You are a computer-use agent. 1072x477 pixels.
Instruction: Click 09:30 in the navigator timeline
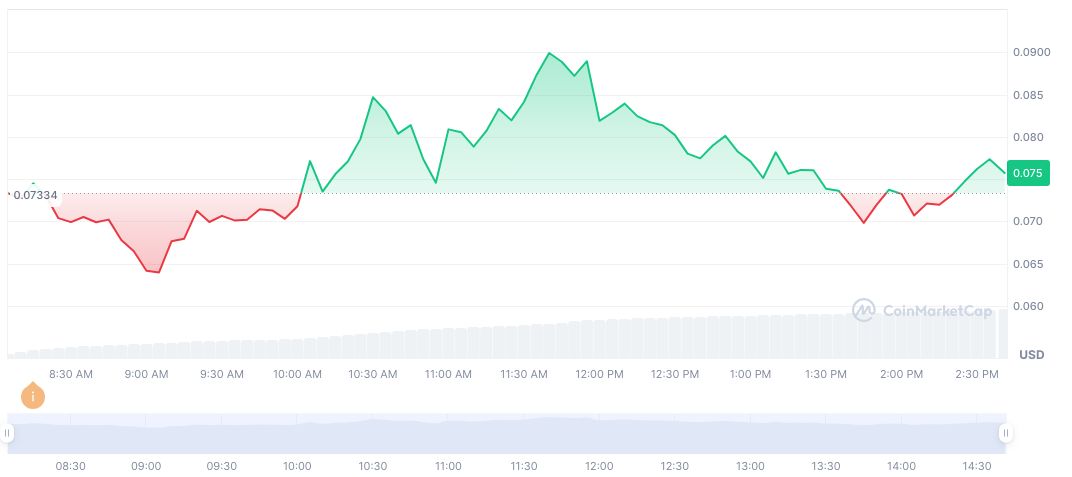(x=221, y=466)
